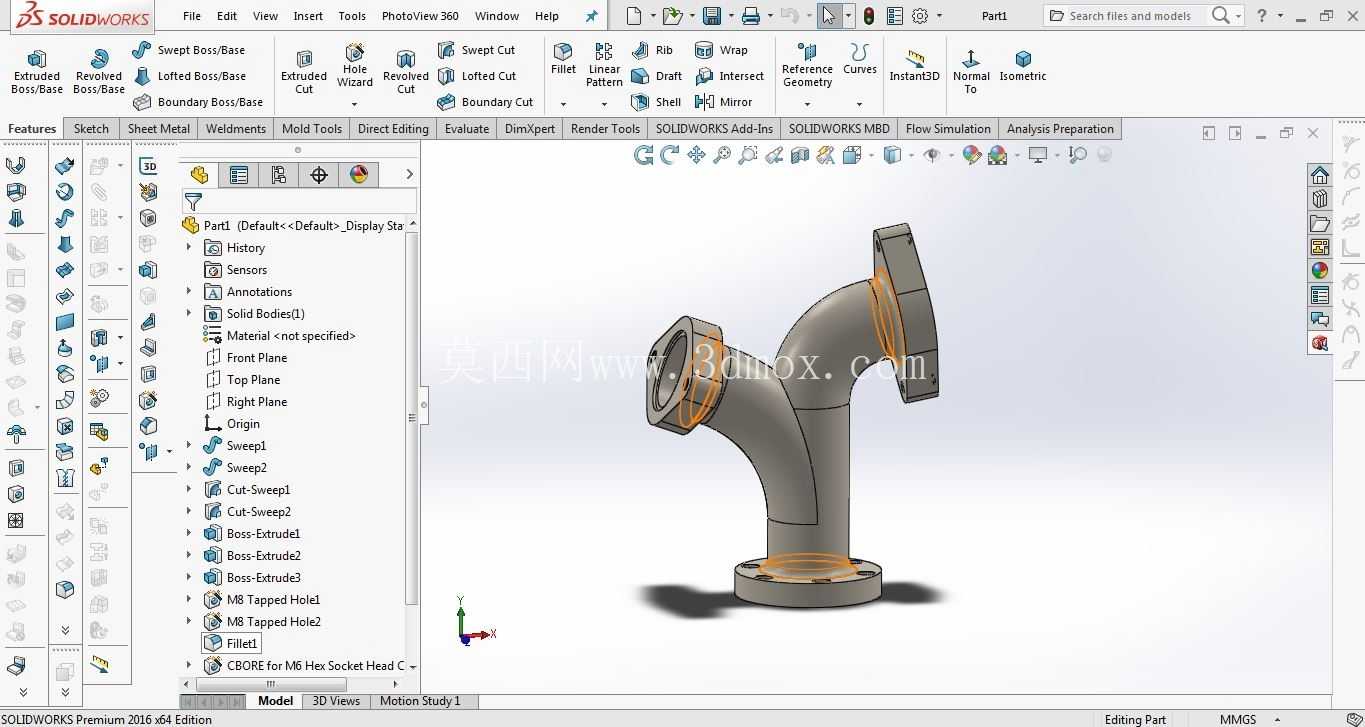The height and width of the screenshot is (727, 1365).
Task: Switch to the Sketch tab
Action: pyautogui.click(x=91, y=129)
